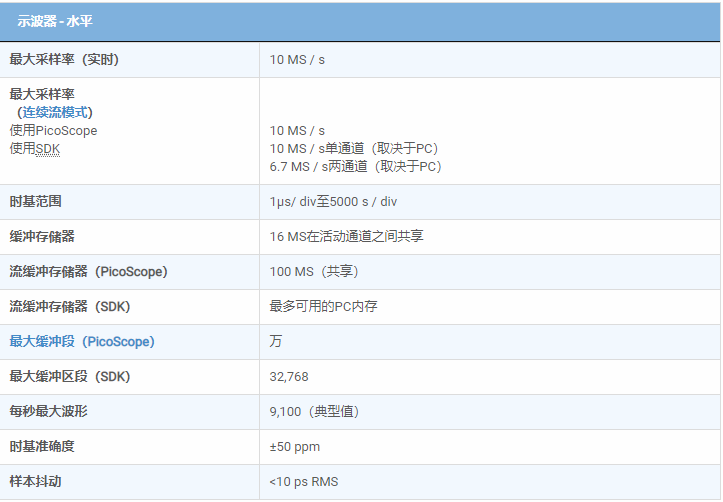Viewport: 723px width, 502px height.
Task: Select the 流缓冲存储器（PicoScope）label
Action: 88,272
